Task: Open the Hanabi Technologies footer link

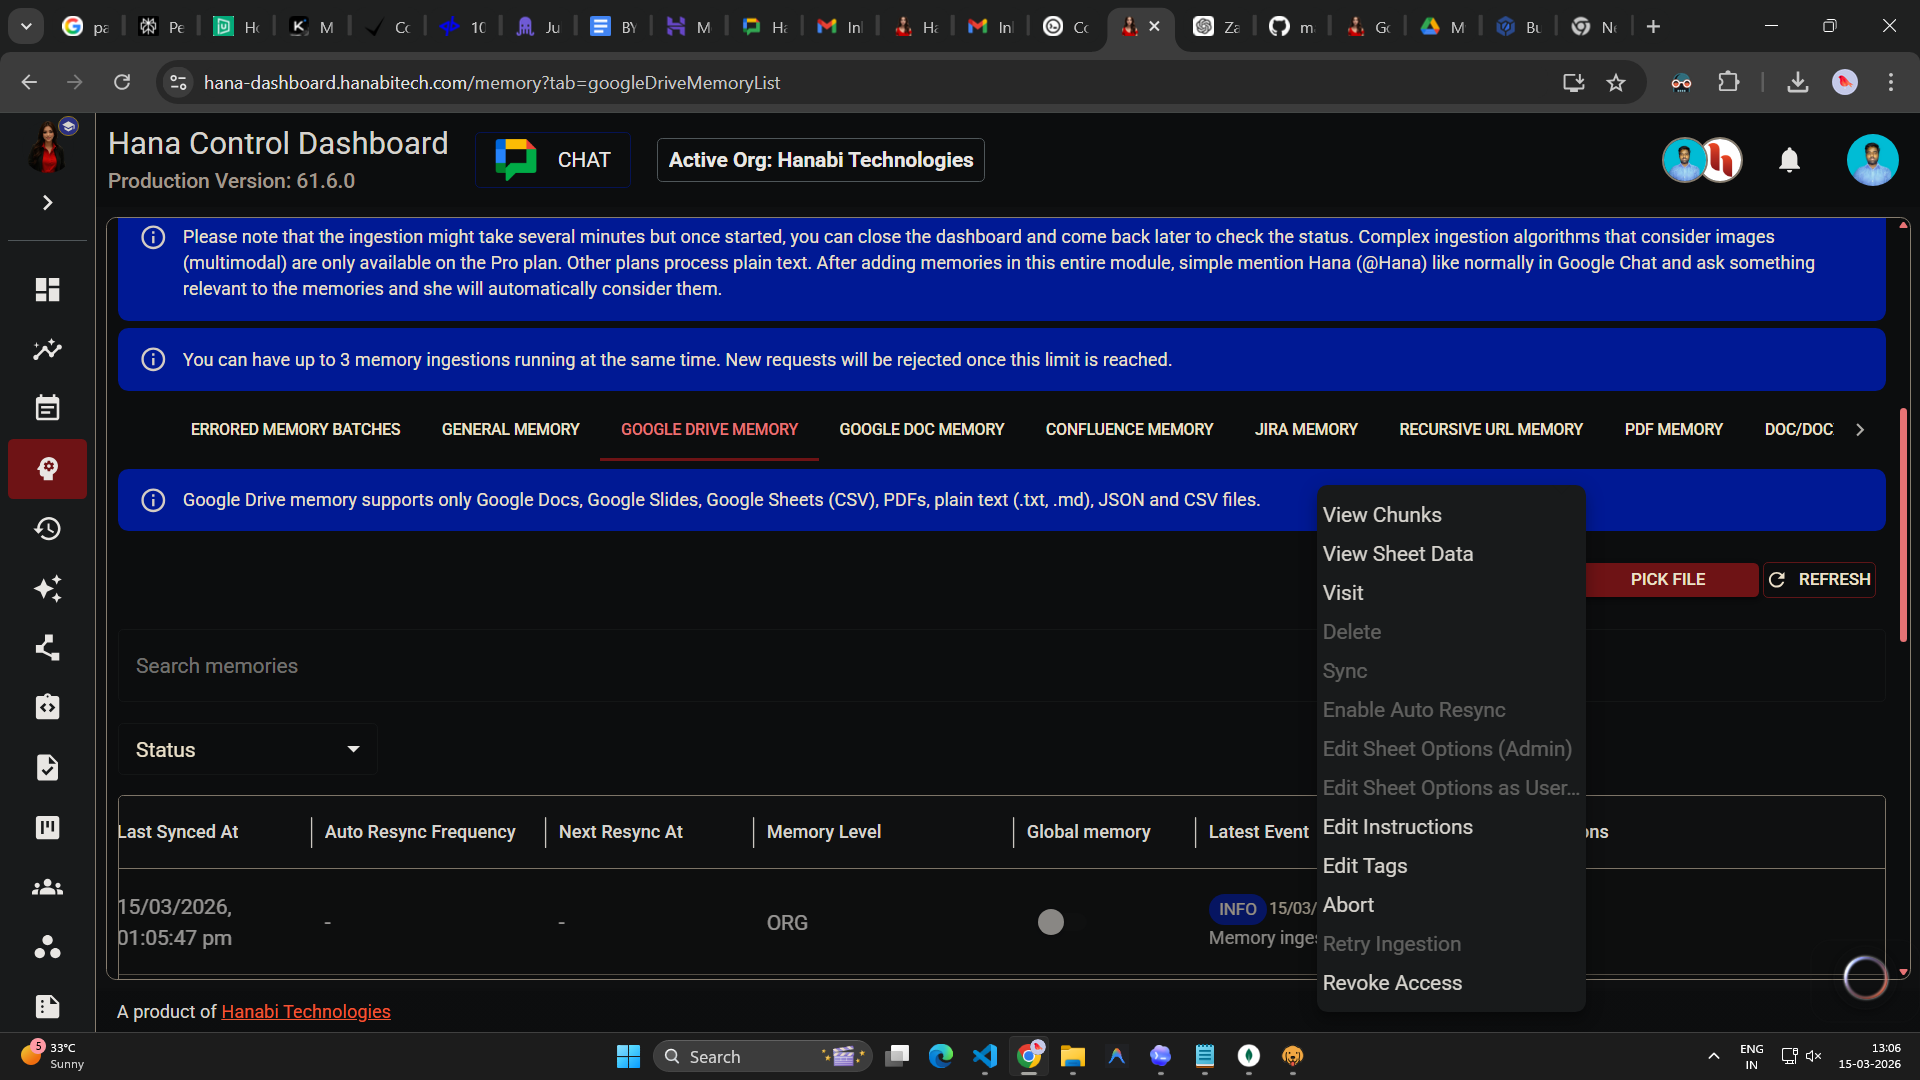Action: [x=305, y=1012]
